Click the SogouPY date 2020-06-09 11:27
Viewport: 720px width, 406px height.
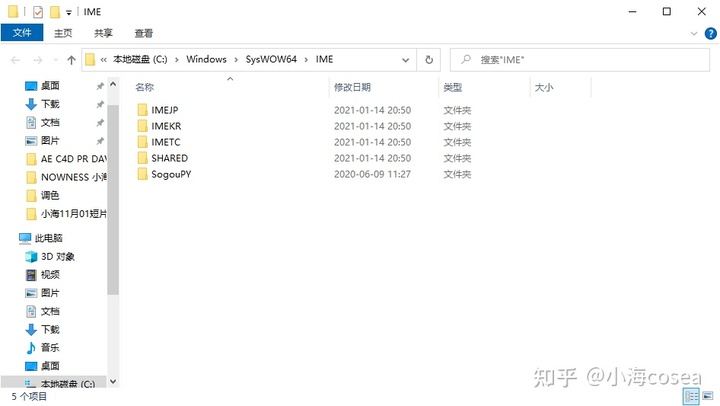pyautogui.click(x=372, y=174)
